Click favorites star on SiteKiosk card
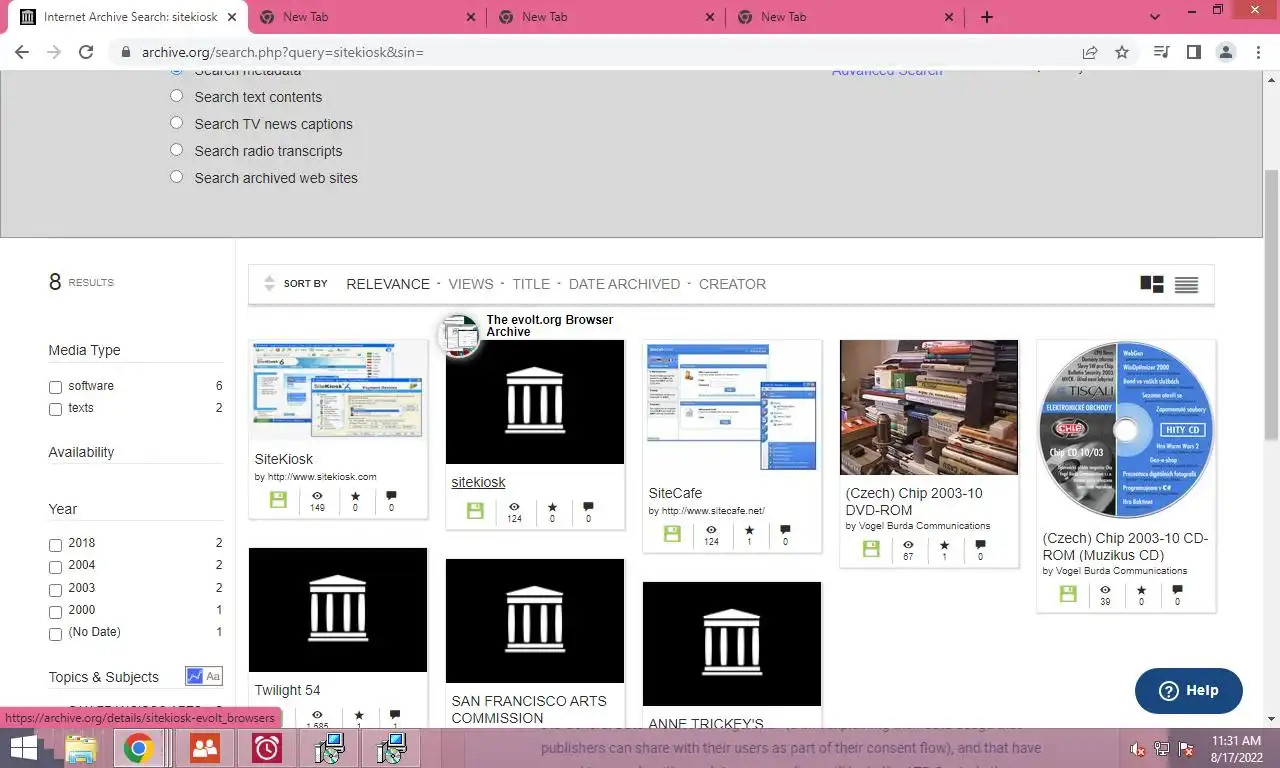The image size is (1280, 768). coord(355,495)
